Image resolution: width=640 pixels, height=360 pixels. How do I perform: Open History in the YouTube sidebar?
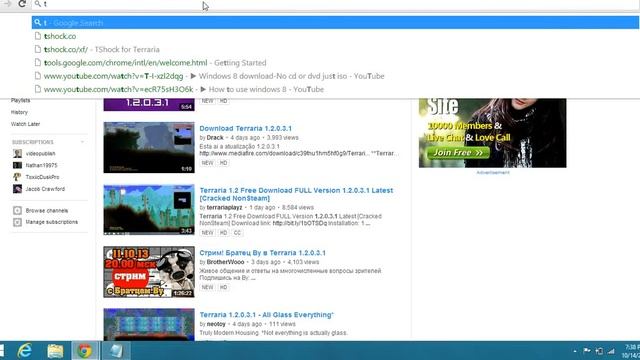pyautogui.click(x=19, y=112)
